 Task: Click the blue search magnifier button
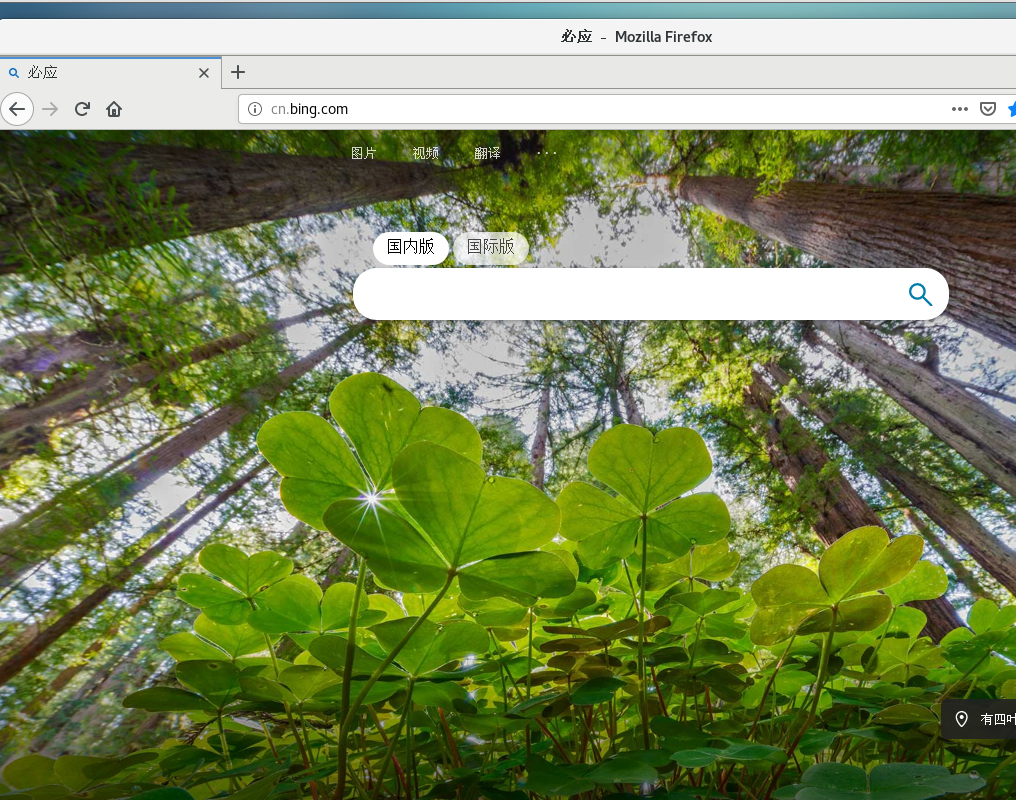click(x=920, y=294)
